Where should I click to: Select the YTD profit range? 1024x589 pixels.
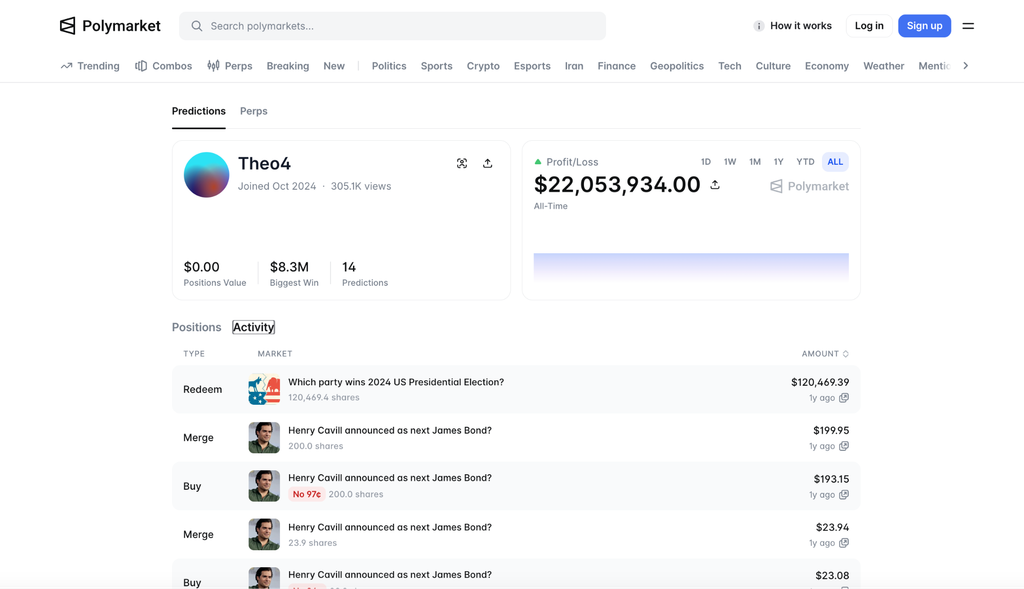coord(805,162)
